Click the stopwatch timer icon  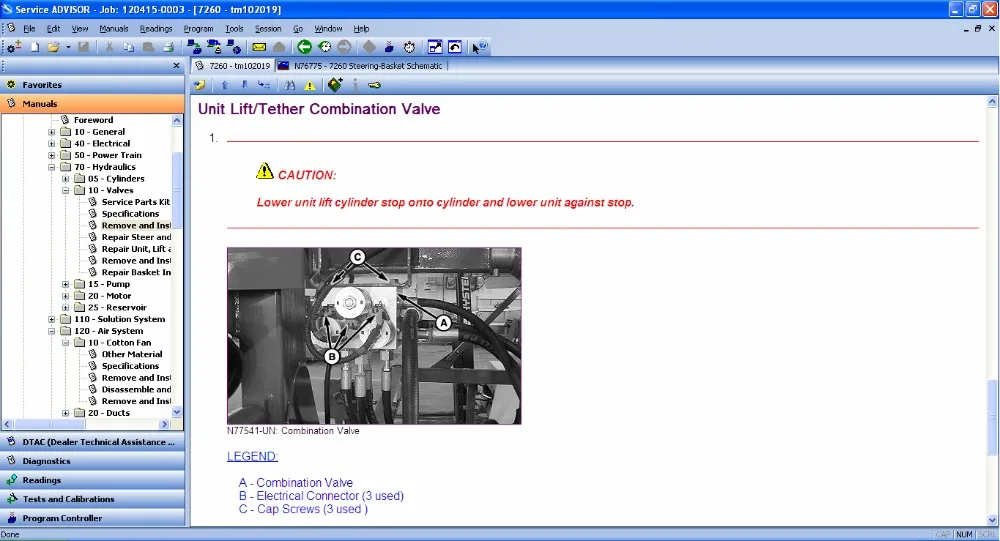tap(409, 47)
